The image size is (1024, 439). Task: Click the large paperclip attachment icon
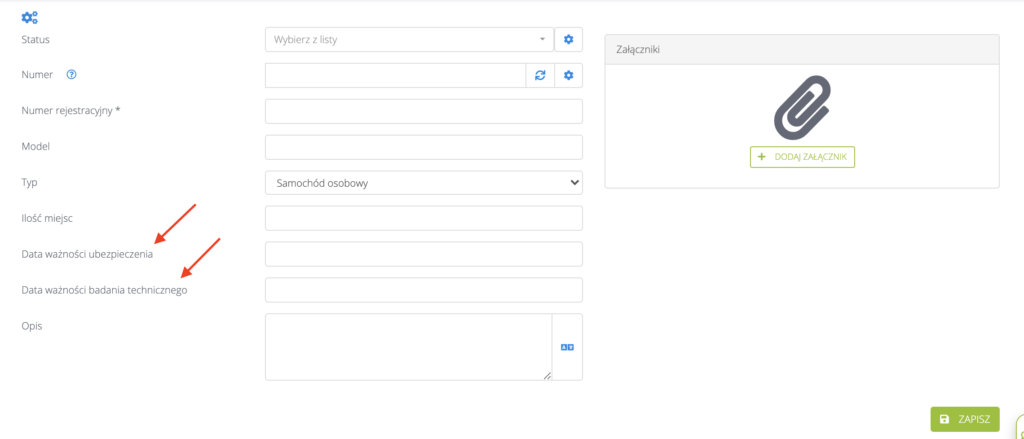click(802, 106)
